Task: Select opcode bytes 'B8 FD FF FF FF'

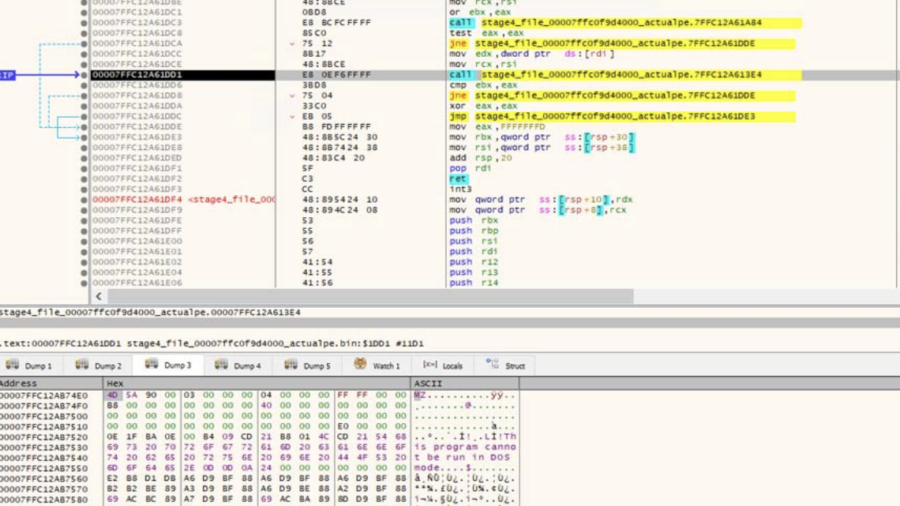Action: coord(336,127)
